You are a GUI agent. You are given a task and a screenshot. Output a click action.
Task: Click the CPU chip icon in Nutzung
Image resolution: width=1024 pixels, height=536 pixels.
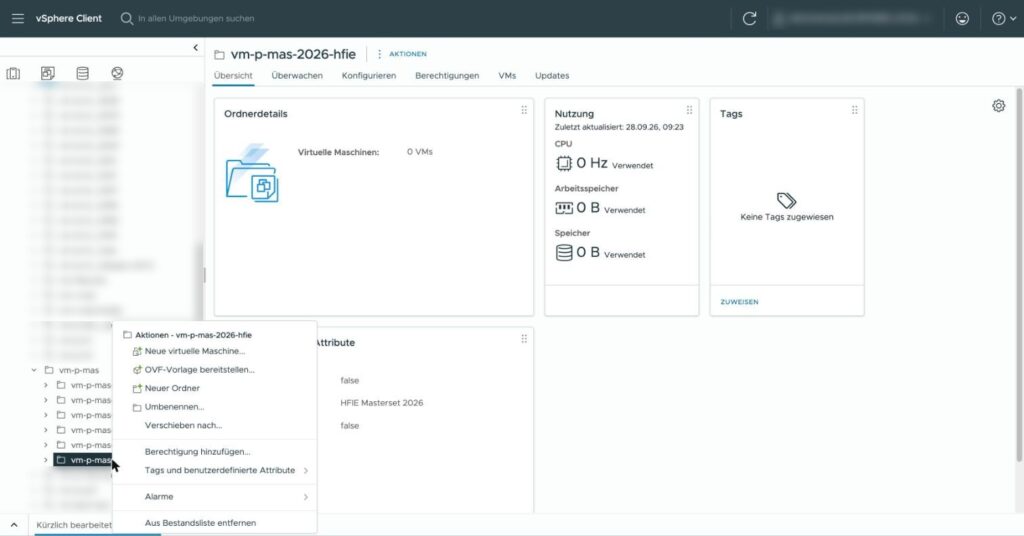564,163
